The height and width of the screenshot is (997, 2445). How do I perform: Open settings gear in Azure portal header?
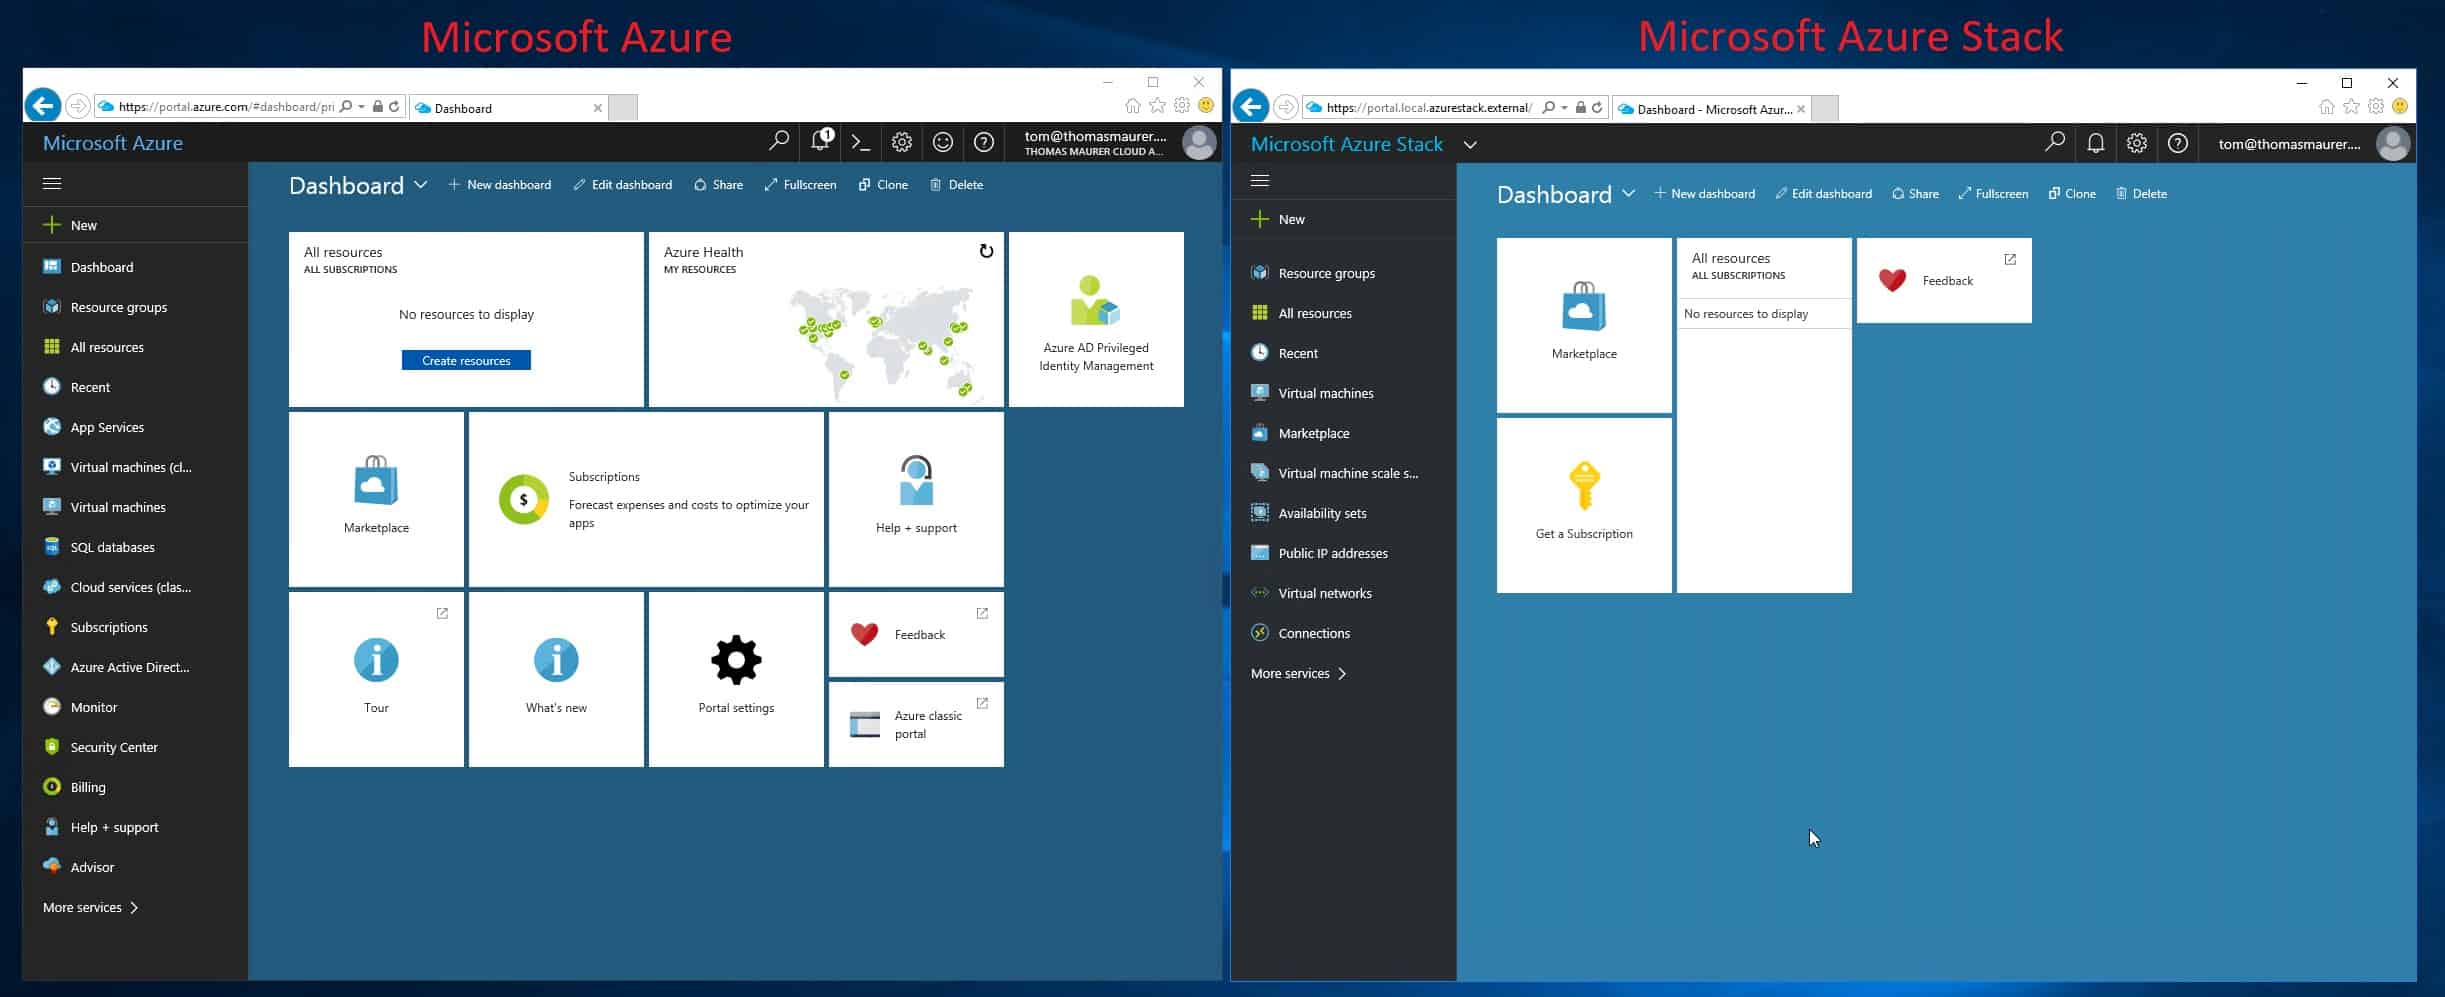902,143
